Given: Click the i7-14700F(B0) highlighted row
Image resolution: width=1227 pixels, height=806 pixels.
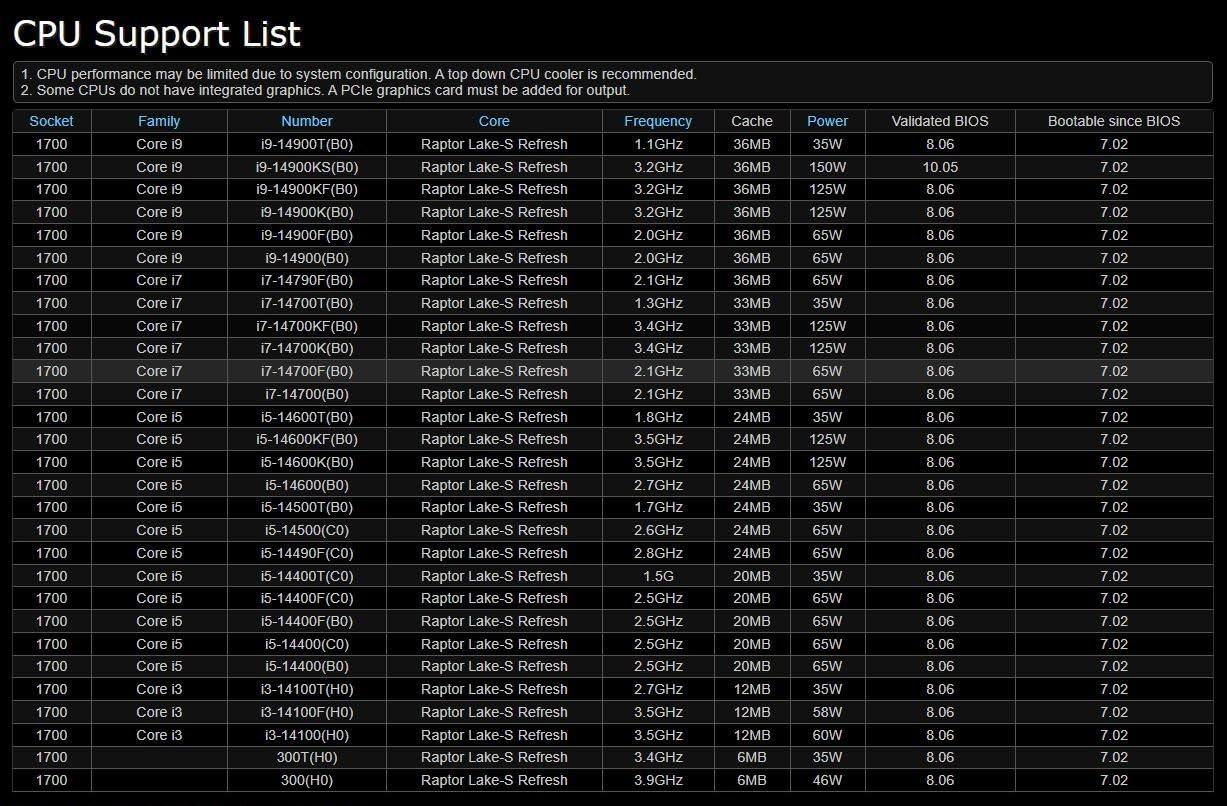Looking at the screenshot, I should click(x=306, y=371).
